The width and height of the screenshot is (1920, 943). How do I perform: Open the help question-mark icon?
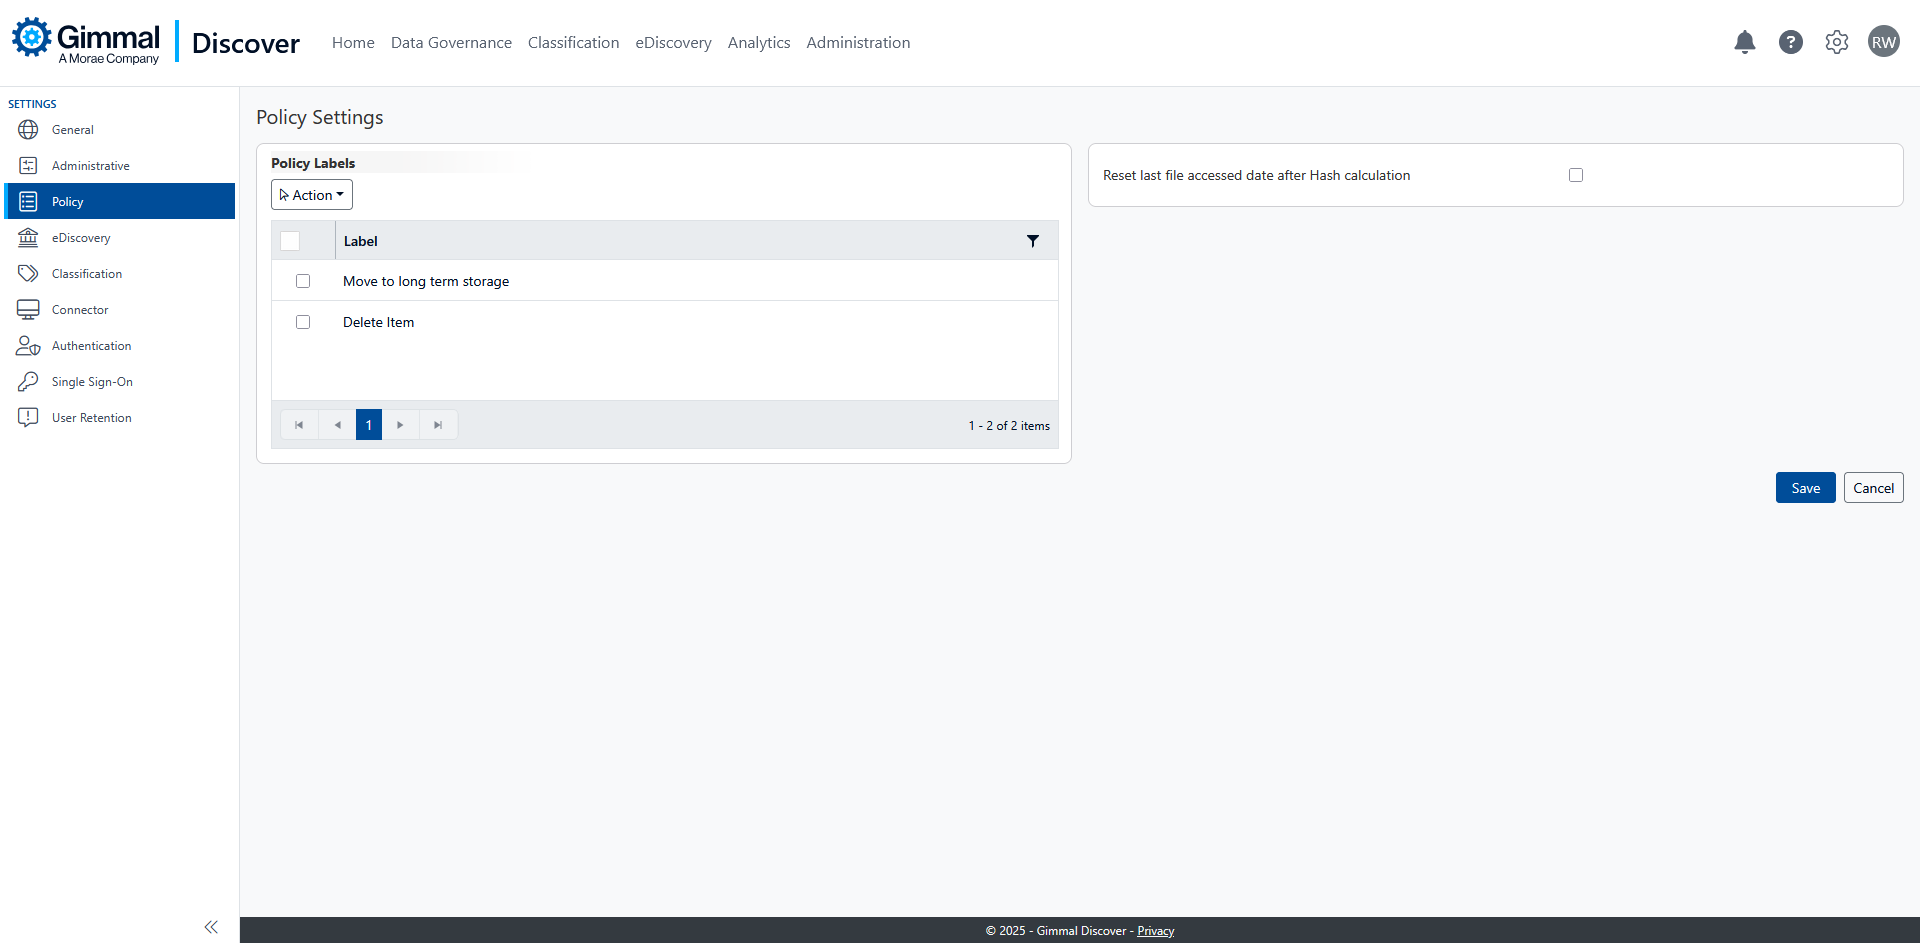1791,42
